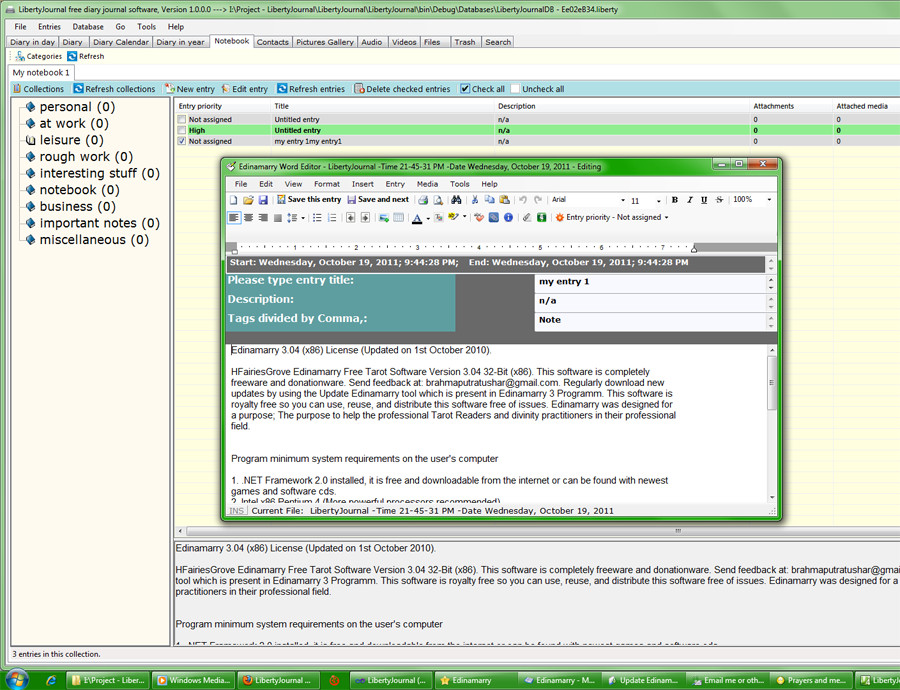Open the highlighter tool dropdown arrow
900x690 pixels.
click(x=464, y=218)
